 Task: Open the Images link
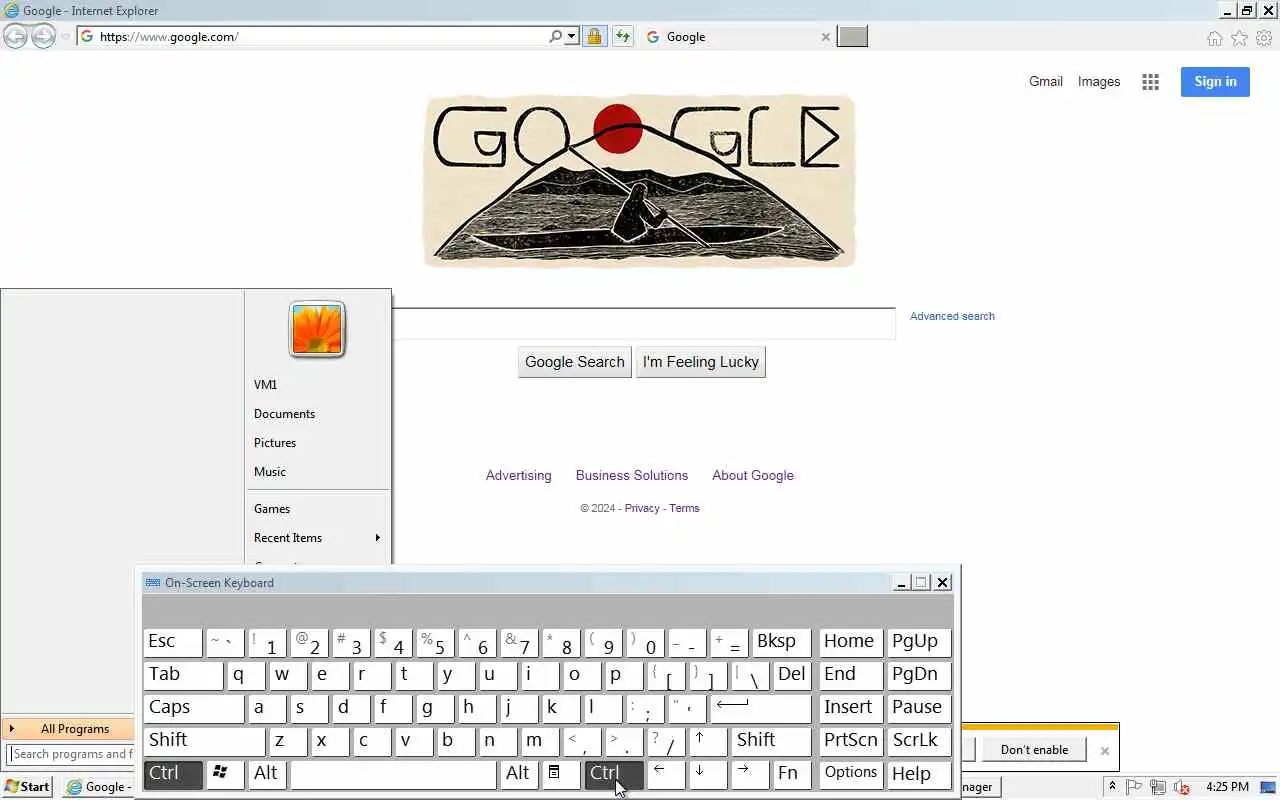pyautogui.click(x=1099, y=82)
